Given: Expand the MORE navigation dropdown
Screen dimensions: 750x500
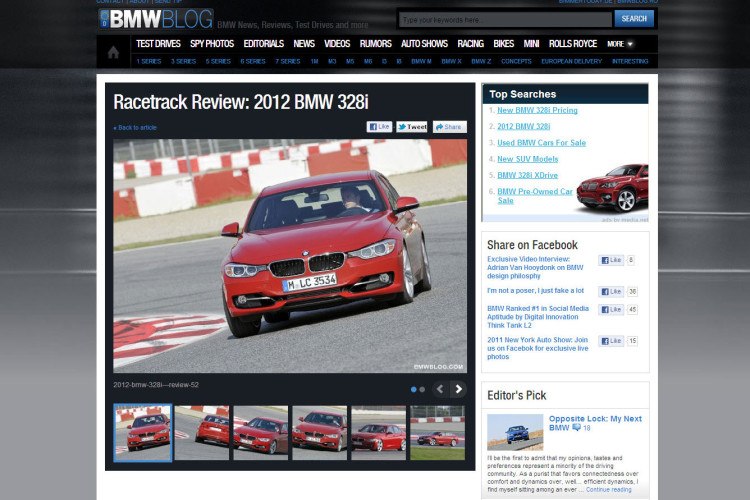Looking at the screenshot, I should click(x=620, y=44).
